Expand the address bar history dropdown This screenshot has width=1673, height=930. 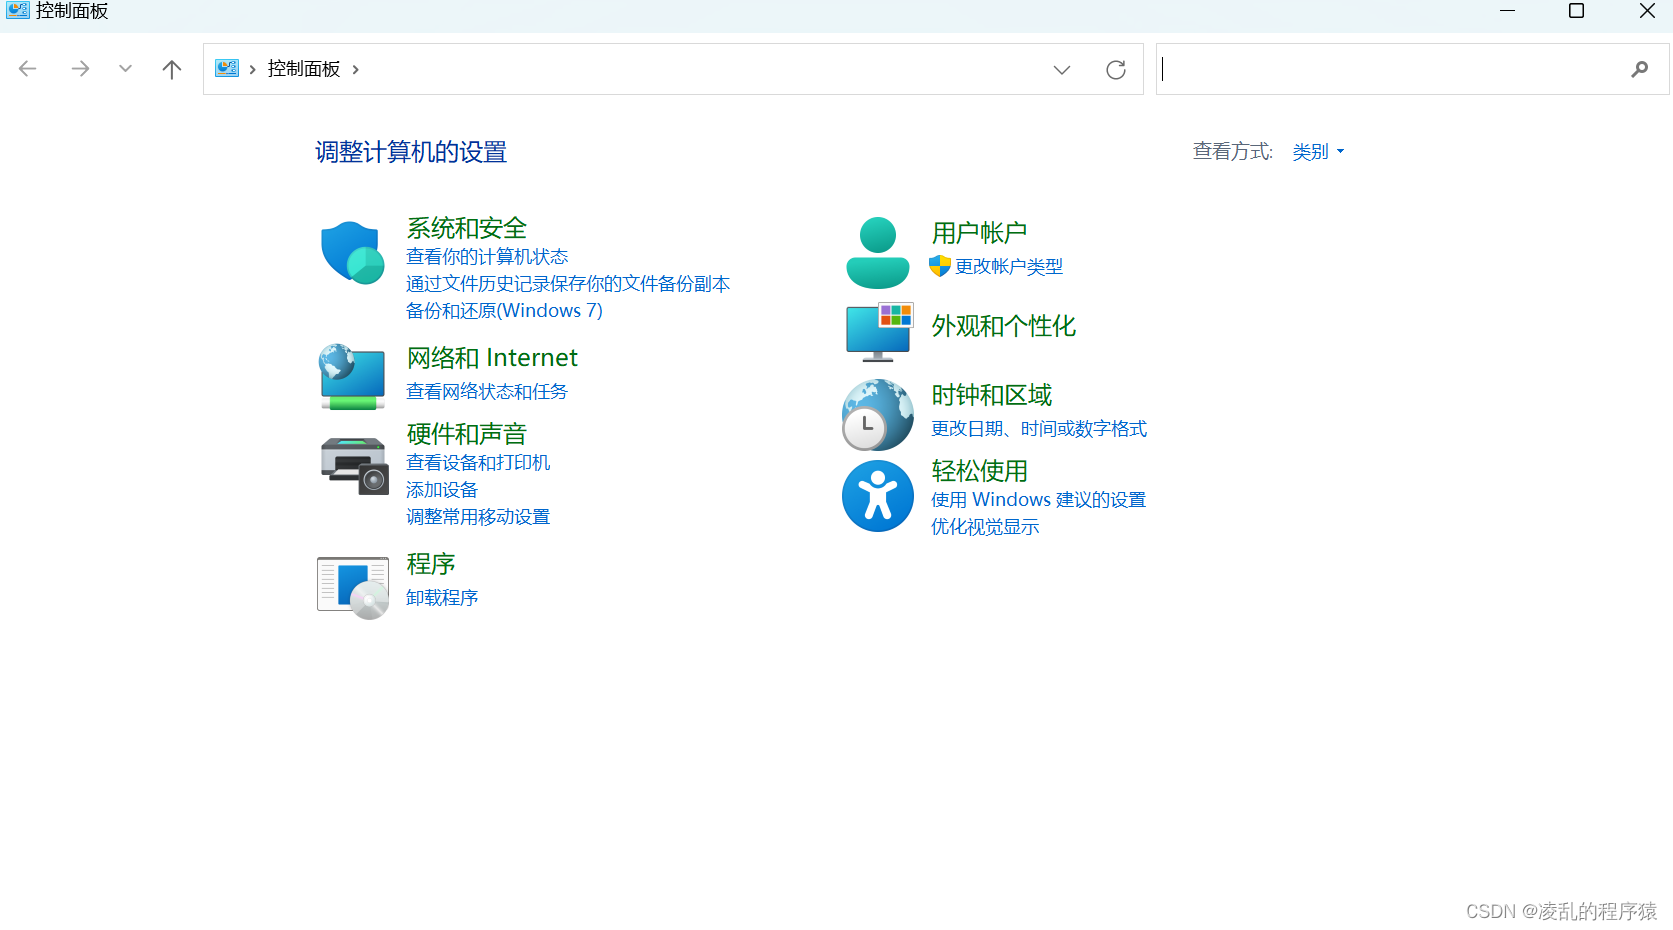coord(1062,69)
